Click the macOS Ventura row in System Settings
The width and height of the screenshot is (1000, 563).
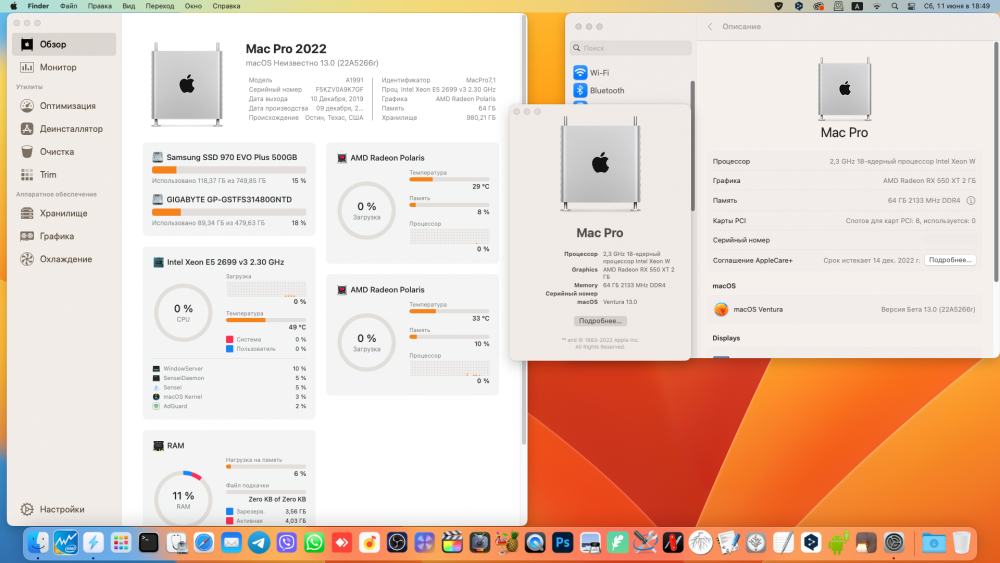point(844,309)
